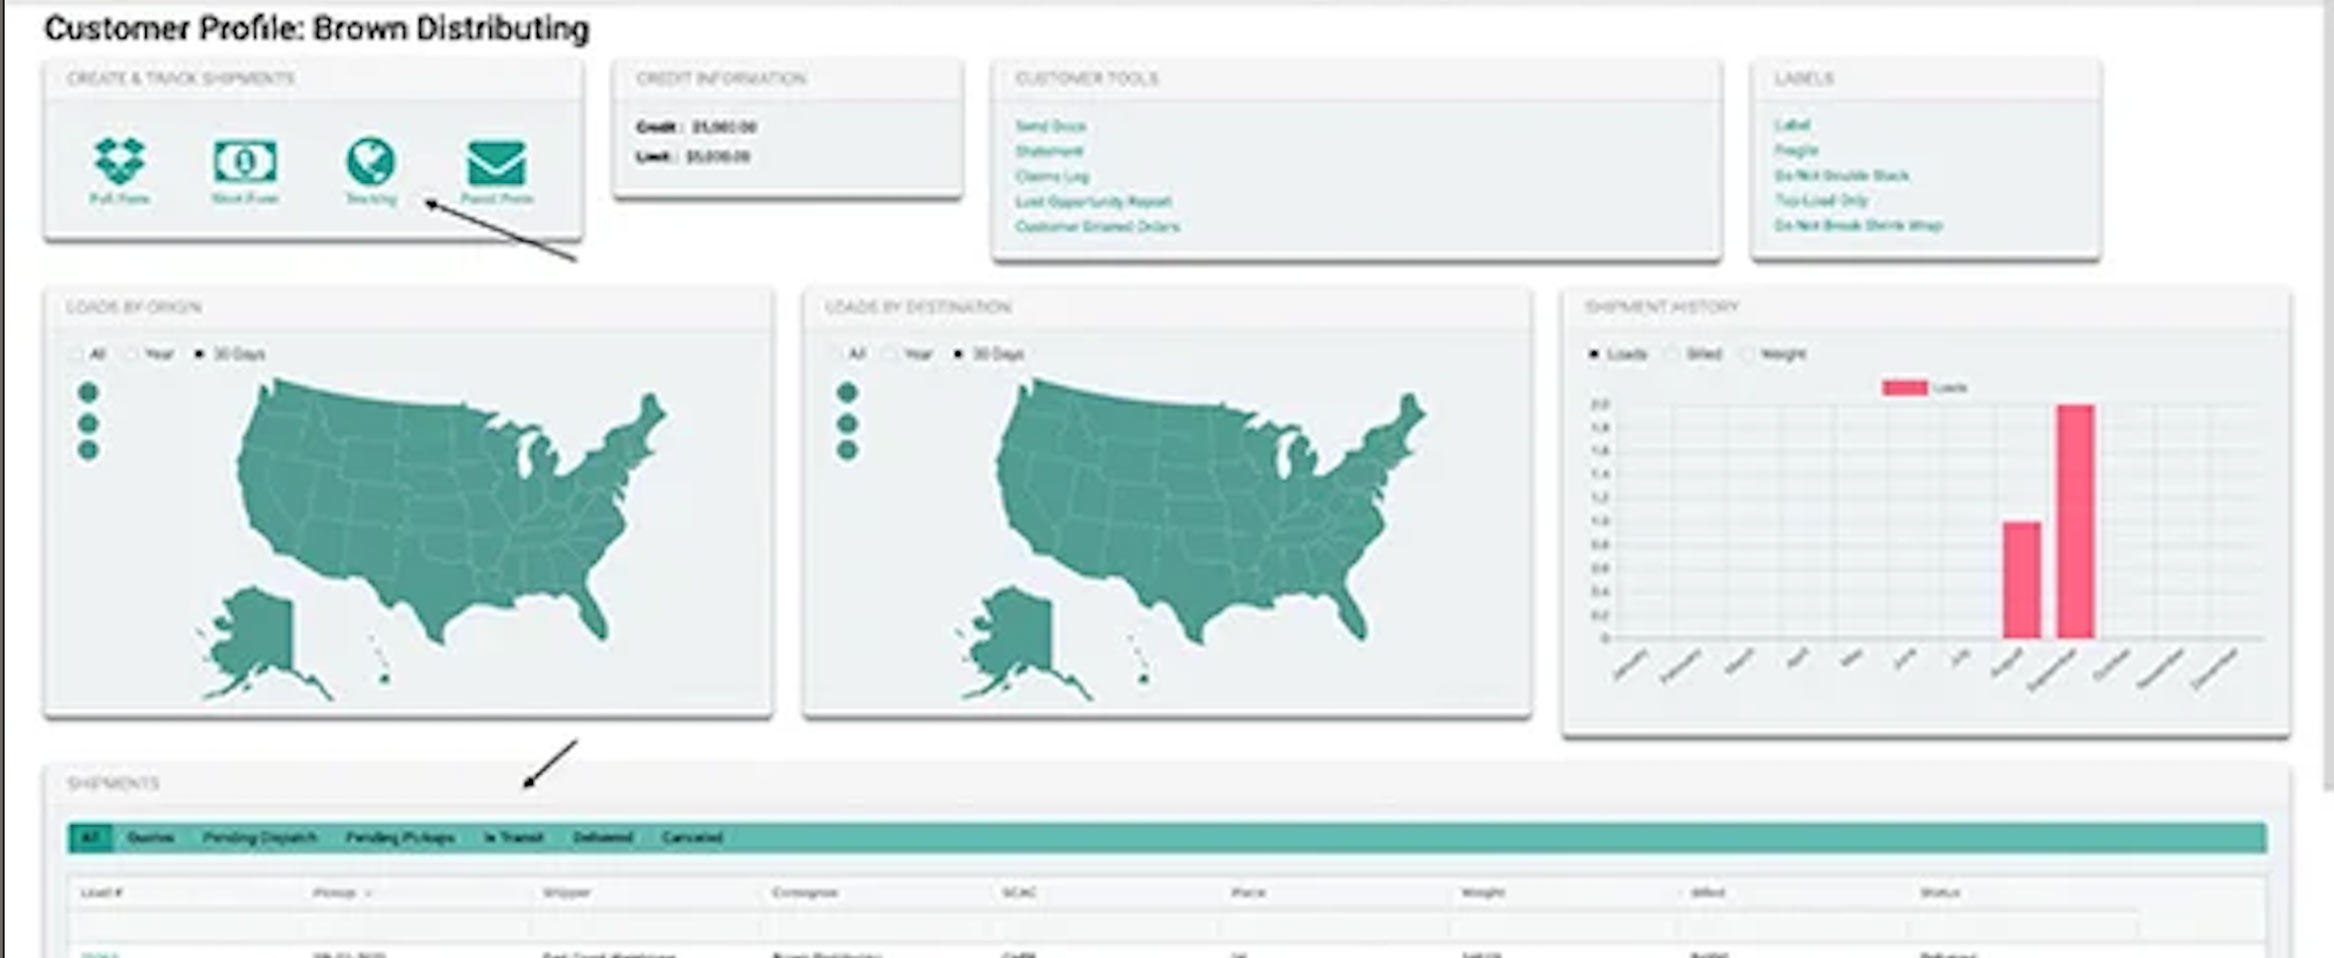The width and height of the screenshot is (2334, 958).
Task: Click the tallest pink bar in Shipment History
Action: point(2075,521)
